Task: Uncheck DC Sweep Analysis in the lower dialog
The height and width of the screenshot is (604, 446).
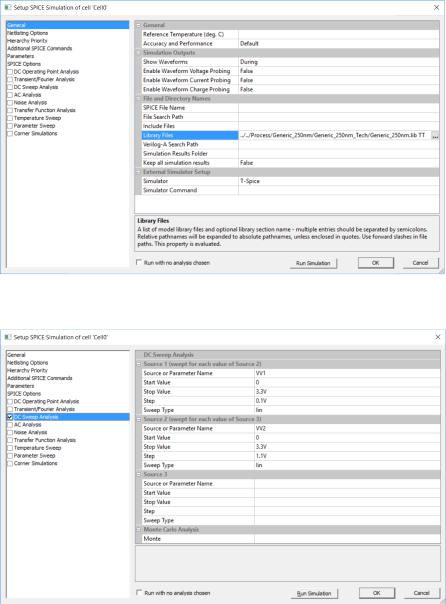Action: click(x=10, y=417)
